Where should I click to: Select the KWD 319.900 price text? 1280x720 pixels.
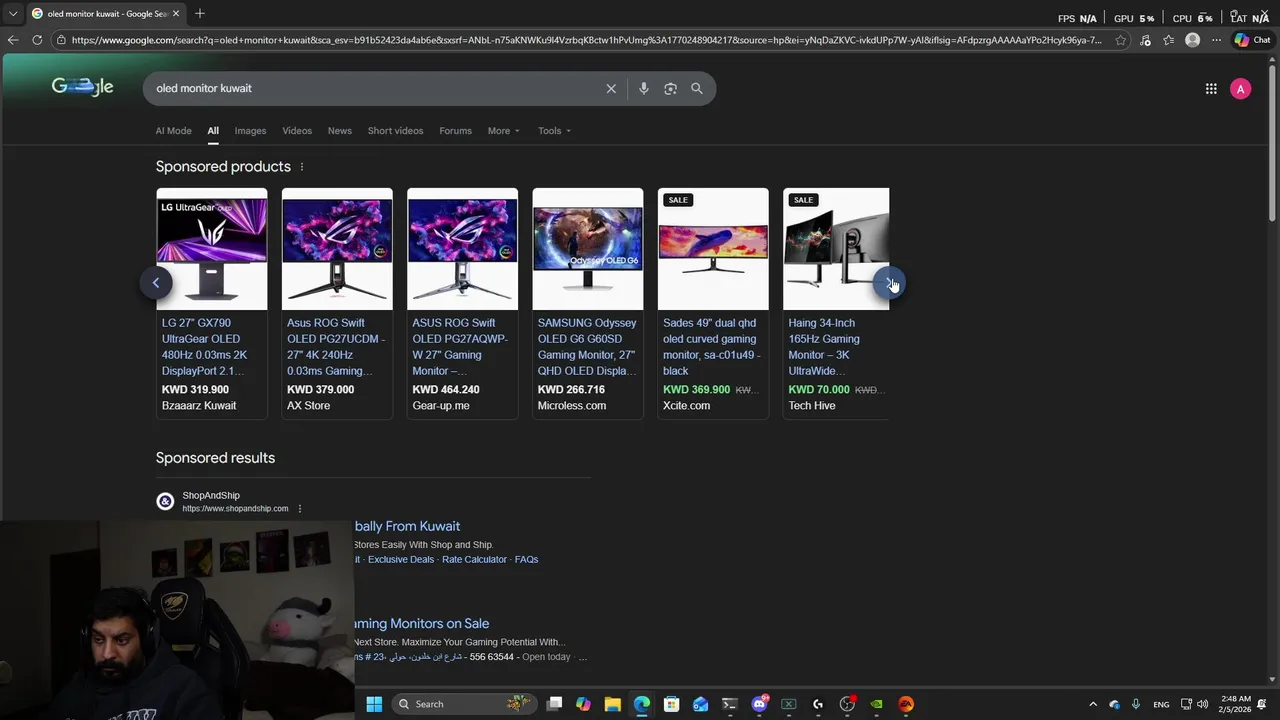195,390
